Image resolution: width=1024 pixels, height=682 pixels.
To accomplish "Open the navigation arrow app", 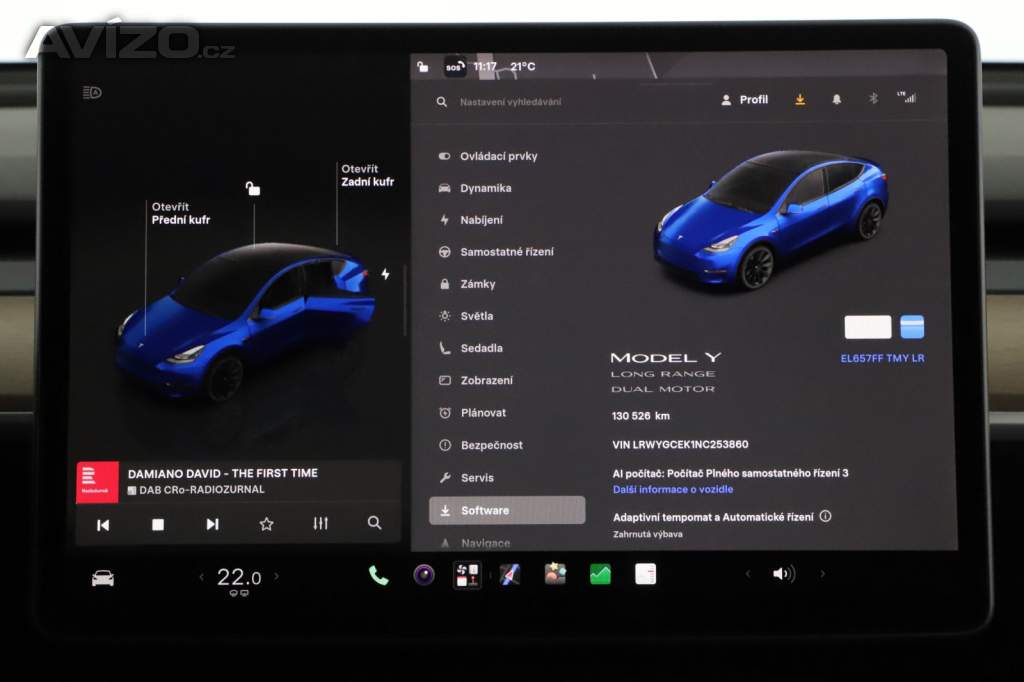I will [510, 575].
